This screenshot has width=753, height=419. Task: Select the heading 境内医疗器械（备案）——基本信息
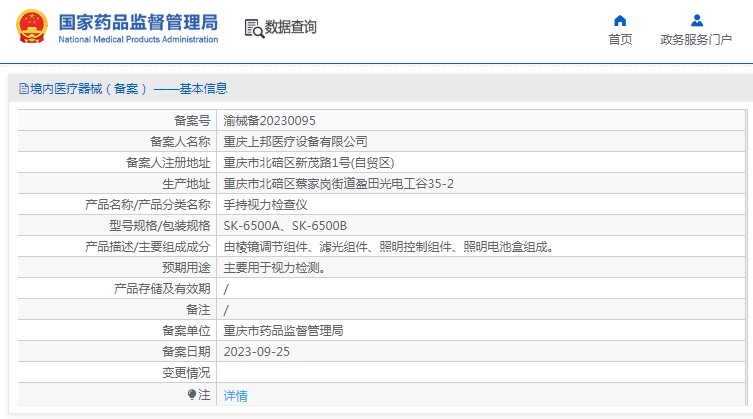[x=128, y=88]
